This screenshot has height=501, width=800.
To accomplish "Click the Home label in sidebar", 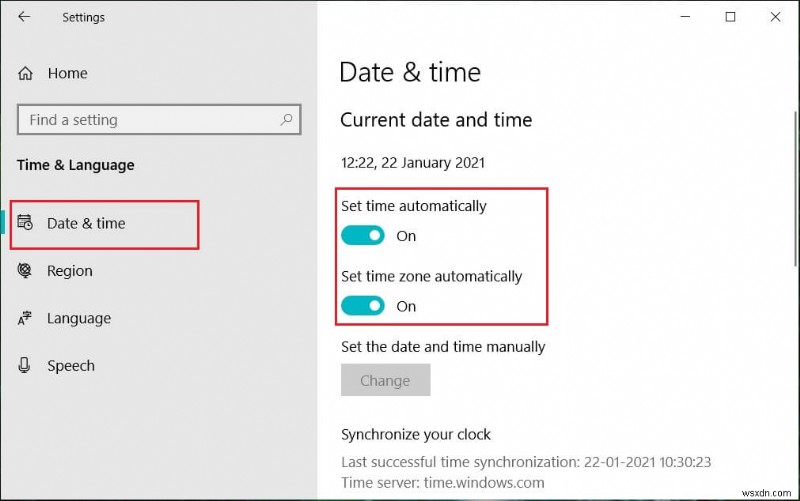I will coord(67,73).
